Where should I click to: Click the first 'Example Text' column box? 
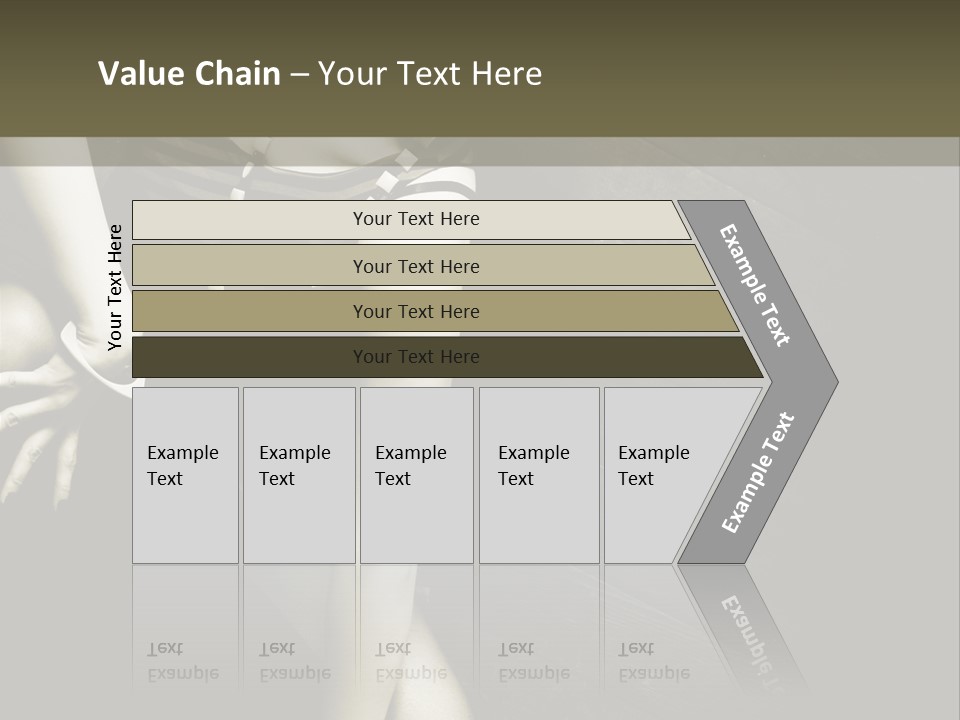click(x=186, y=475)
